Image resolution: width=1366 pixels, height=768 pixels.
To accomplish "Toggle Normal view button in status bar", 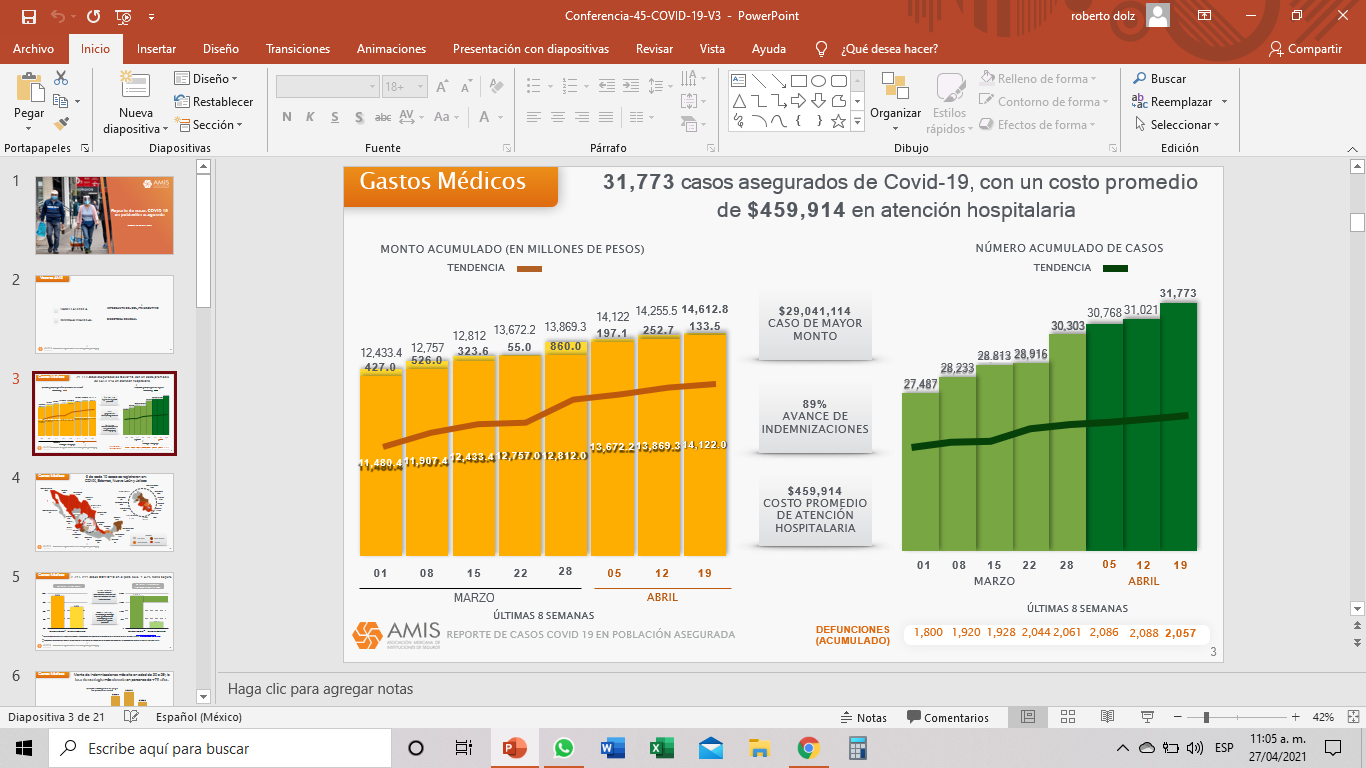I will pos(1027,717).
